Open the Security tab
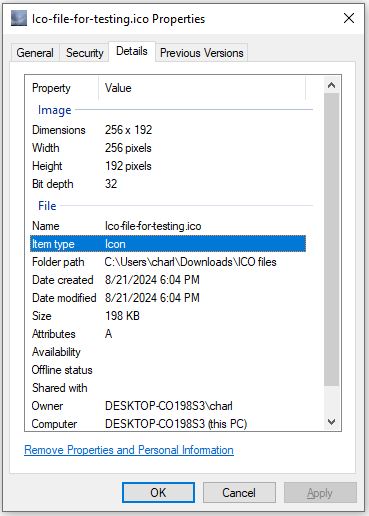 pos(84,53)
